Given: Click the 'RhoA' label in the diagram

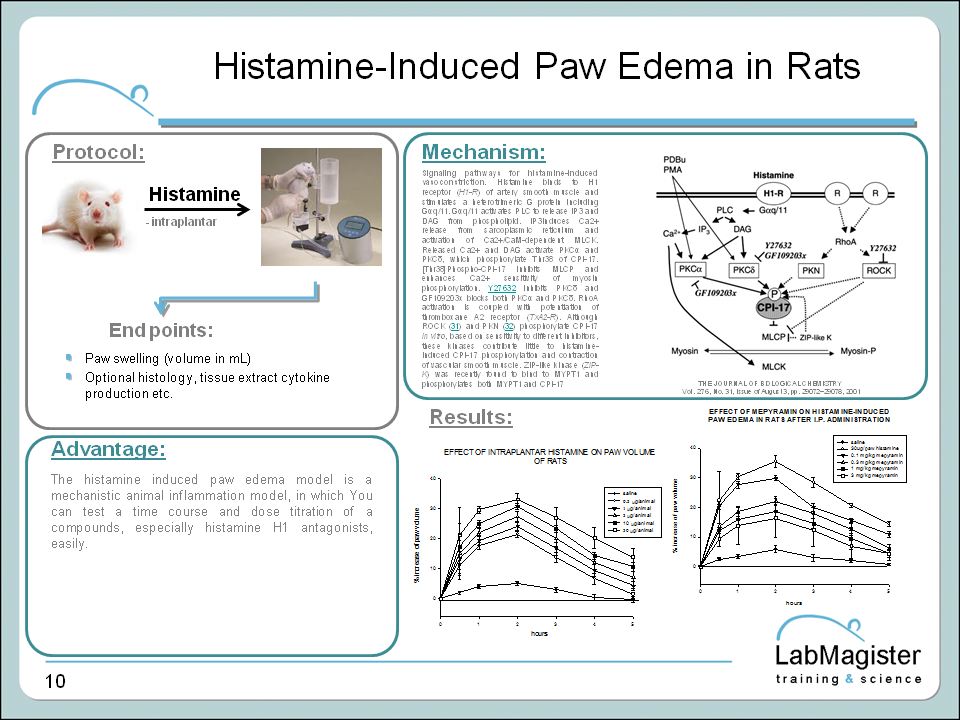Looking at the screenshot, I should tap(846, 242).
